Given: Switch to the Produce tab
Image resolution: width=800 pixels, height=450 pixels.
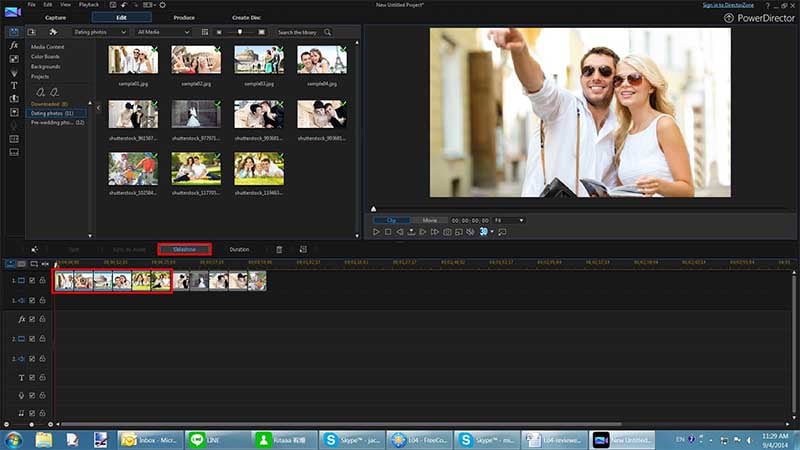Looking at the screenshot, I should [x=184, y=17].
